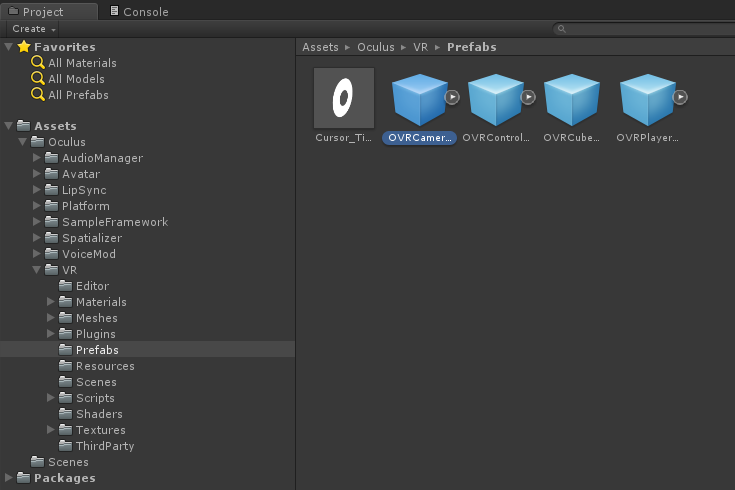Select the OVRCamer... prefab cube icon
This screenshot has height=490, width=735.
click(x=419, y=99)
